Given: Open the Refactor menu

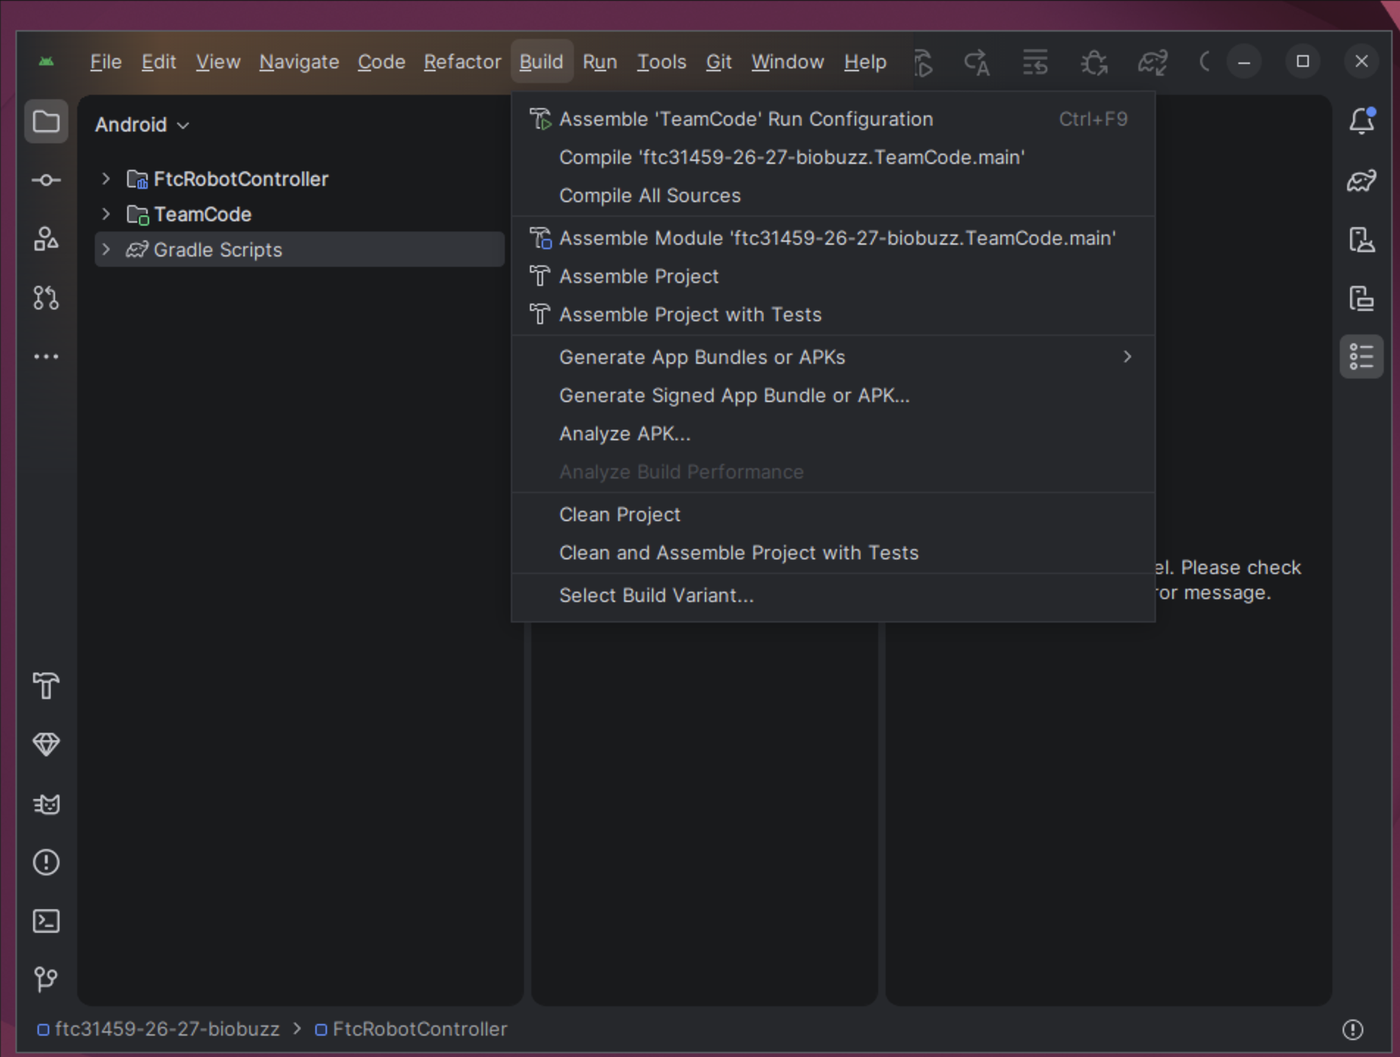Looking at the screenshot, I should [x=462, y=62].
